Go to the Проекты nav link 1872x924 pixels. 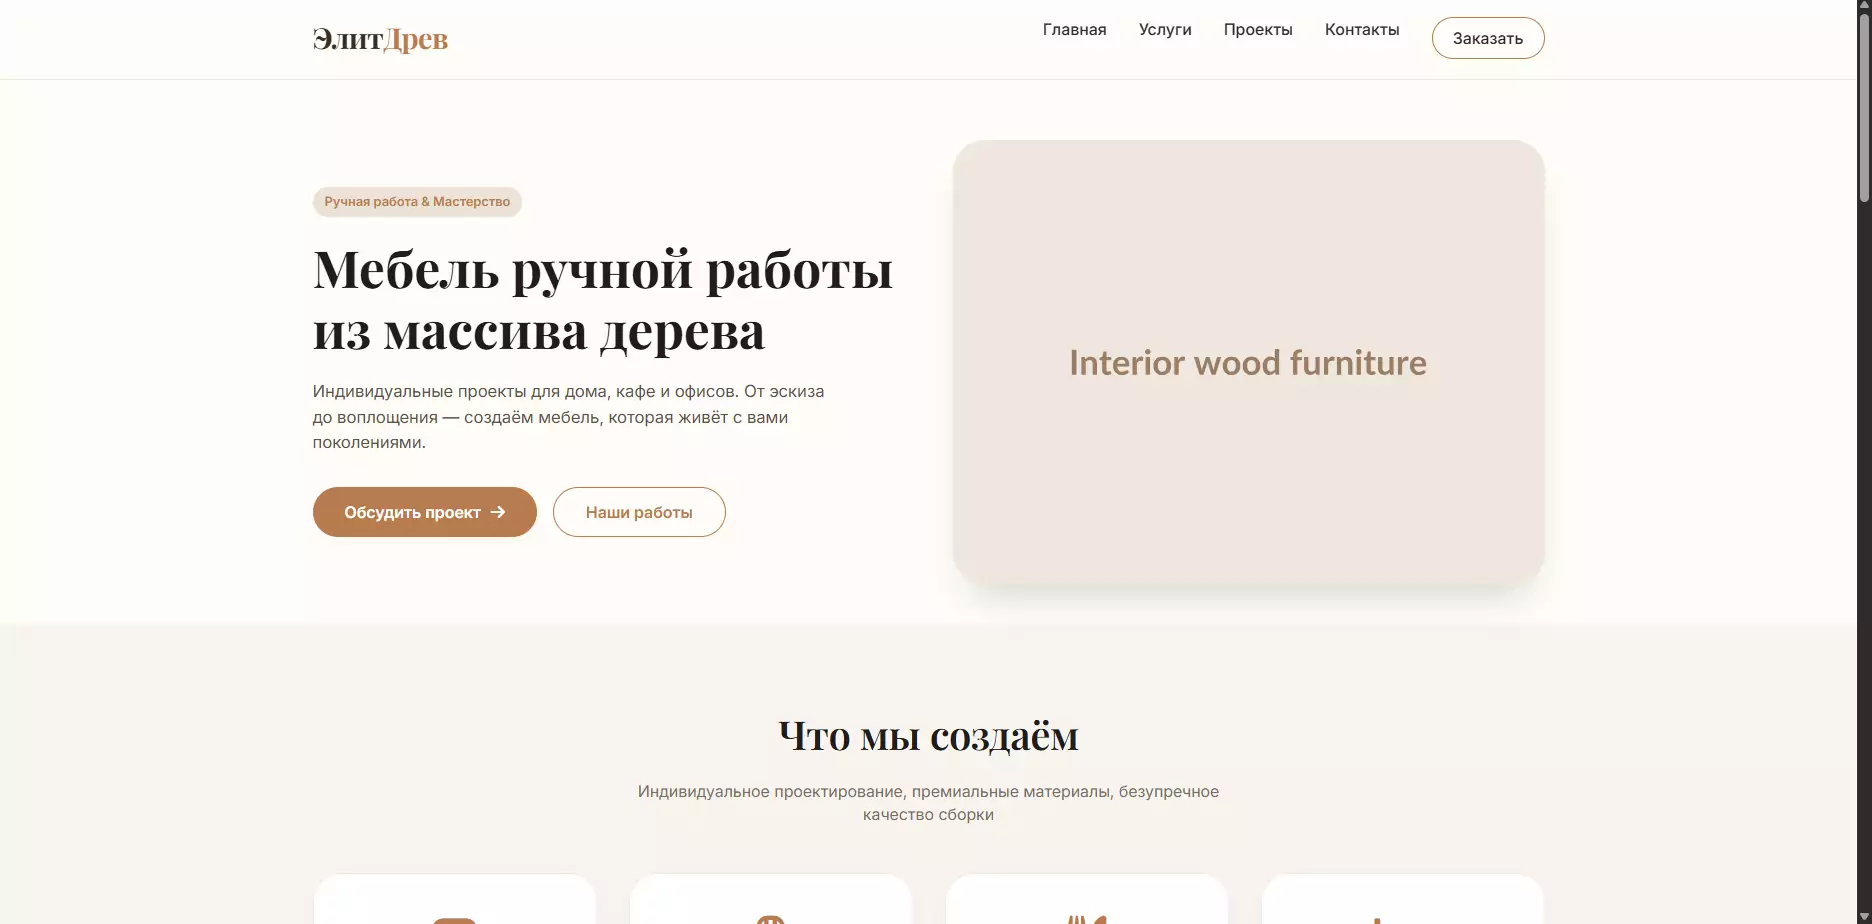click(1258, 30)
